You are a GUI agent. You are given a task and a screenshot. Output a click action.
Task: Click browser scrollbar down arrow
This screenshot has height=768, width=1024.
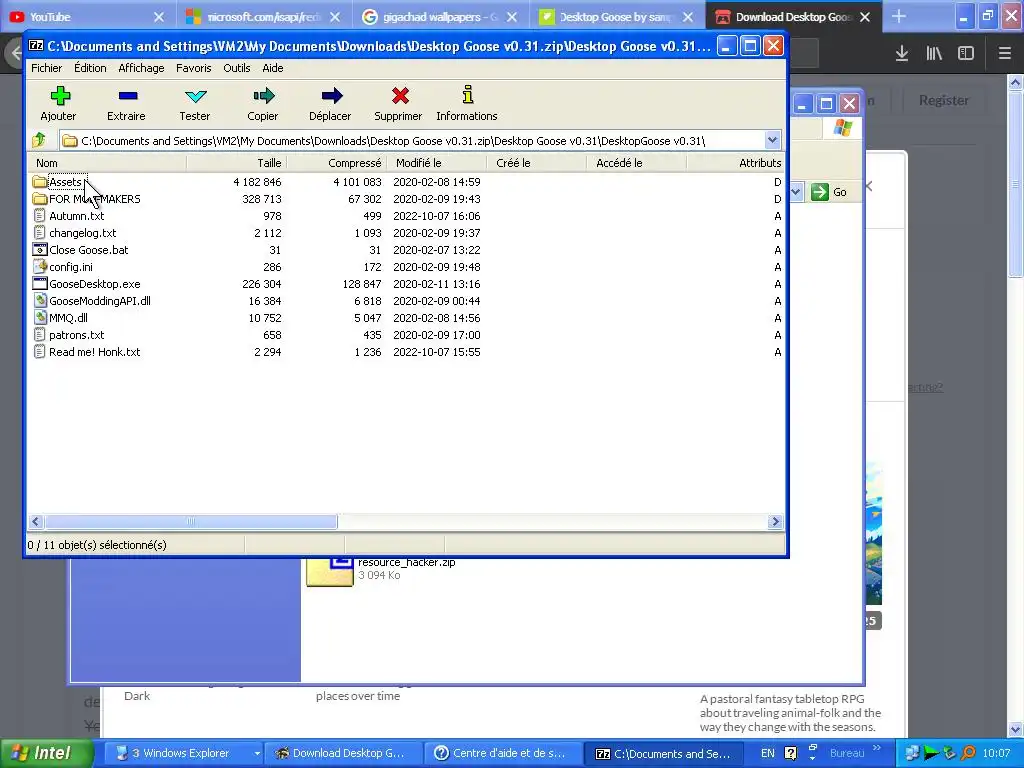coord(1015,729)
